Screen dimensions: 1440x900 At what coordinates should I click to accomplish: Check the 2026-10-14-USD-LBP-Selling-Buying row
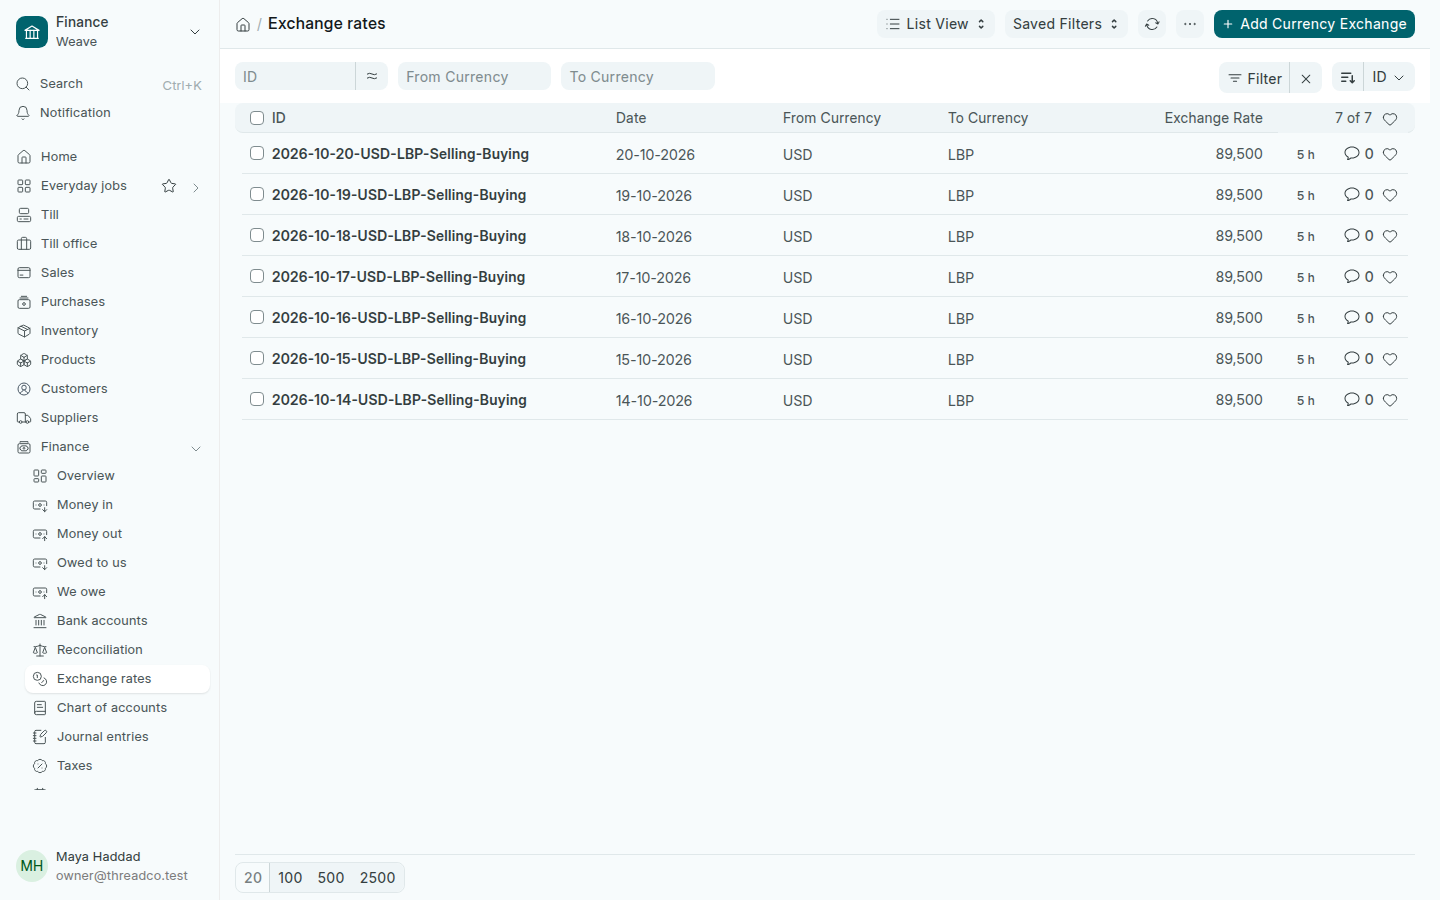(257, 400)
